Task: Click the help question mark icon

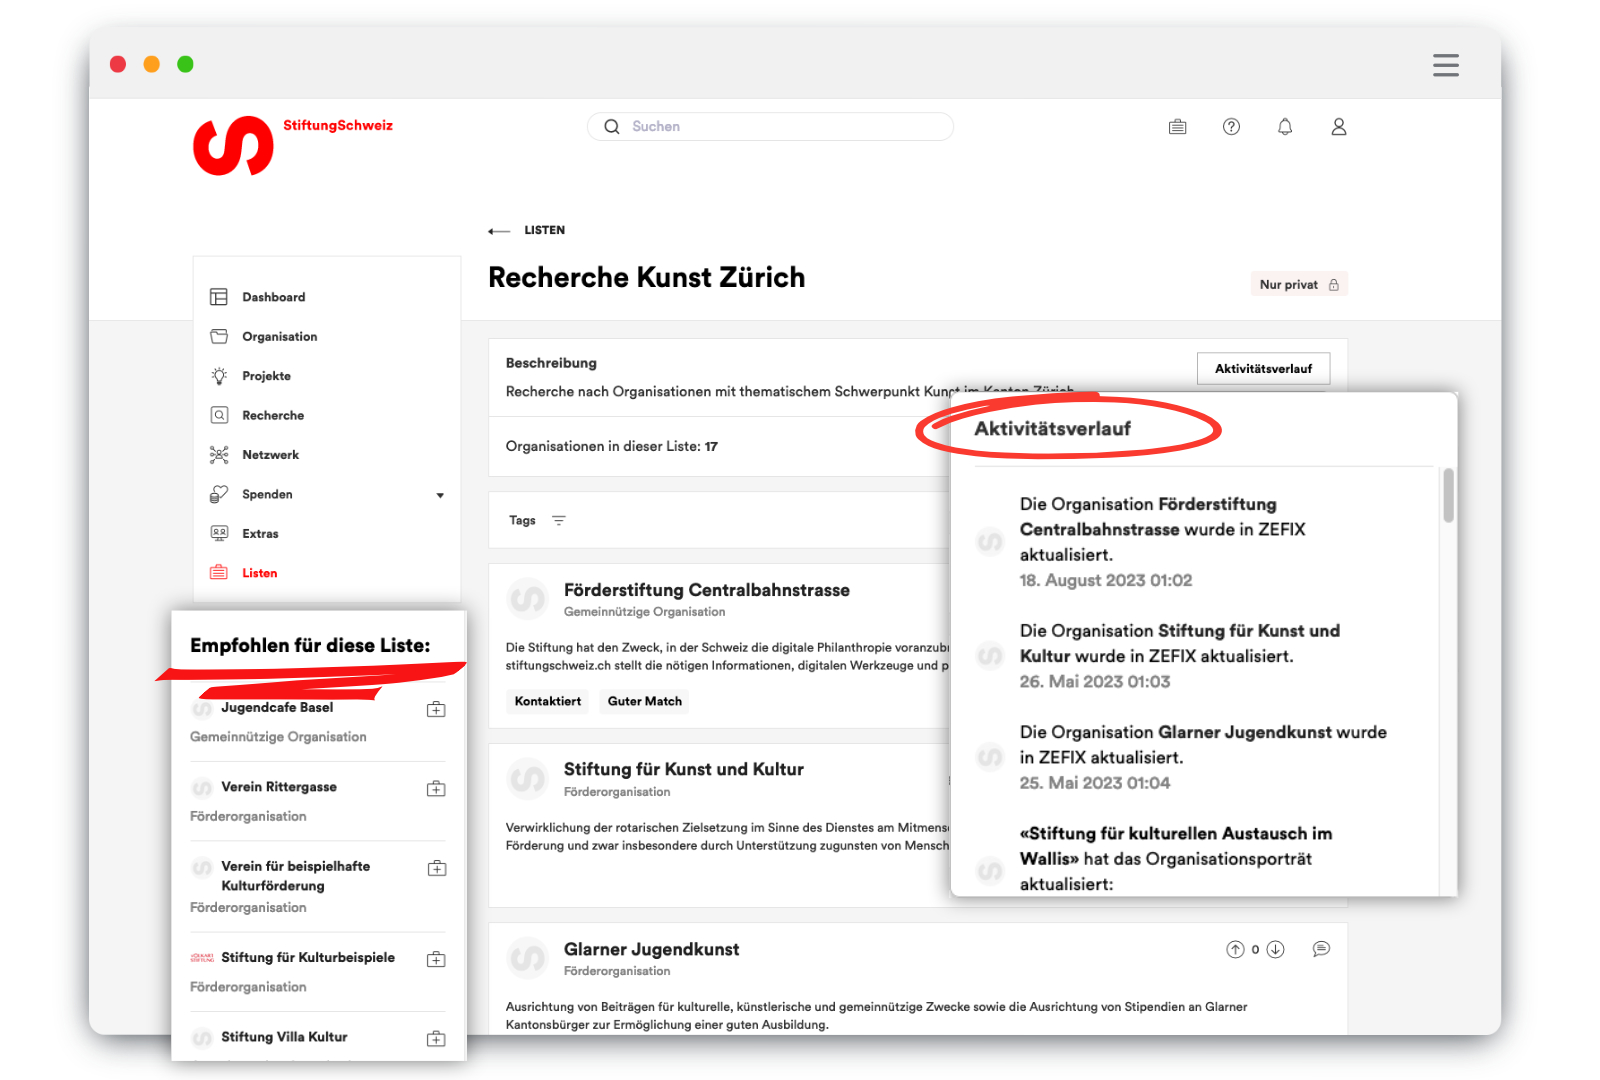Action: coord(1231,127)
